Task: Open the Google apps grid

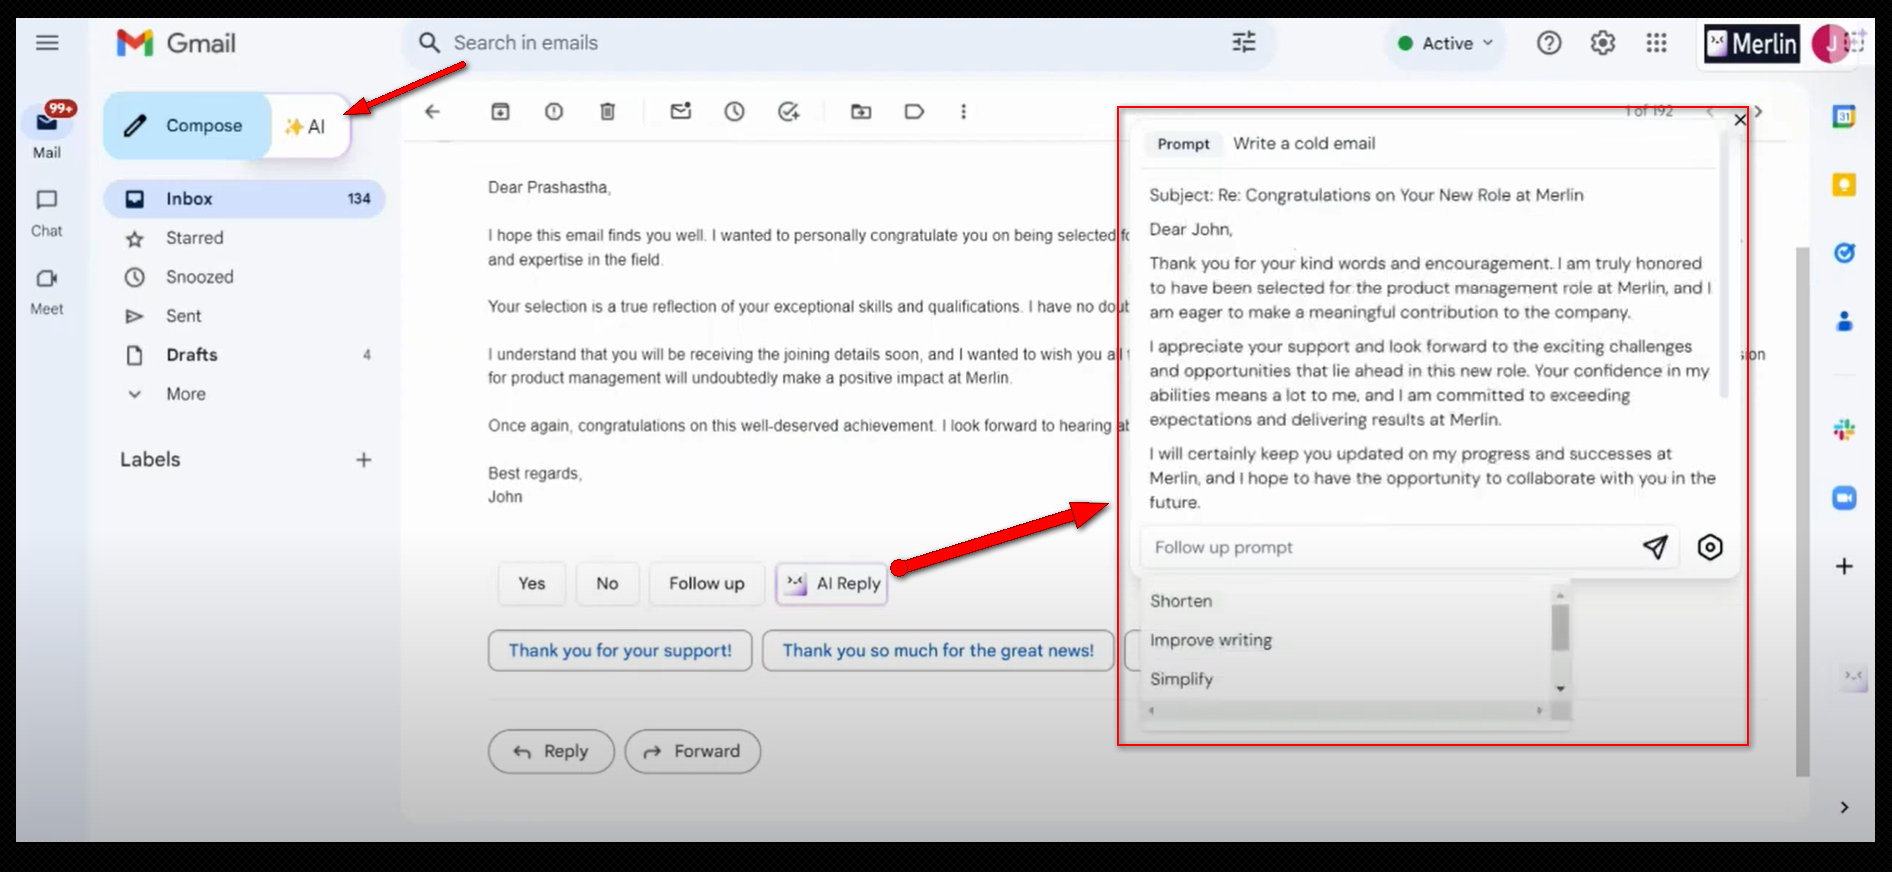Action: pyautogui.click(x=1656, y=43)
